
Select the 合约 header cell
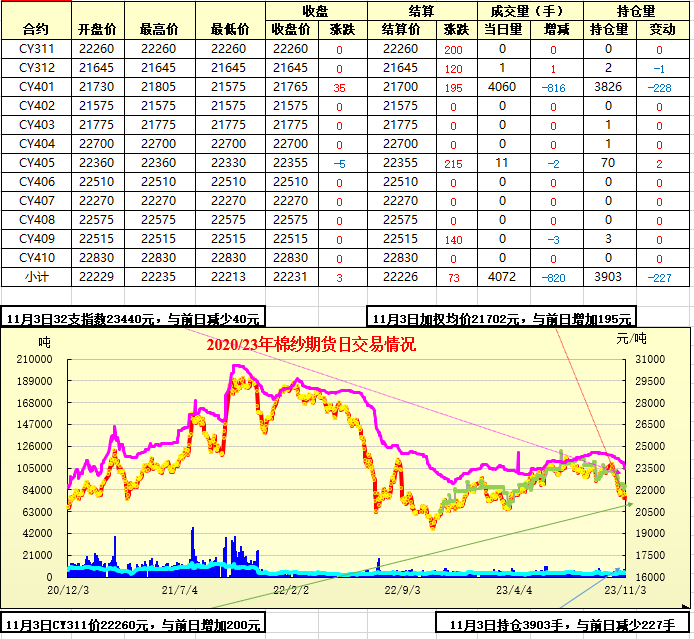[36, 29]
